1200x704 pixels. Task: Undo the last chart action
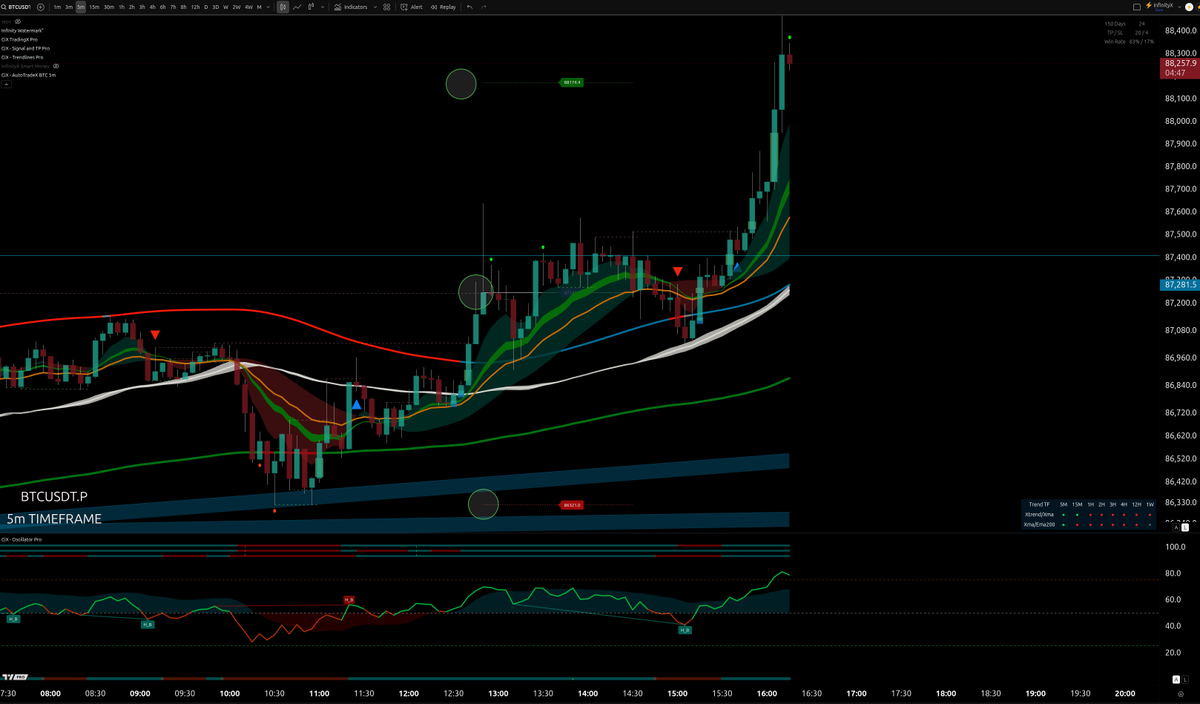pos(470,7)
